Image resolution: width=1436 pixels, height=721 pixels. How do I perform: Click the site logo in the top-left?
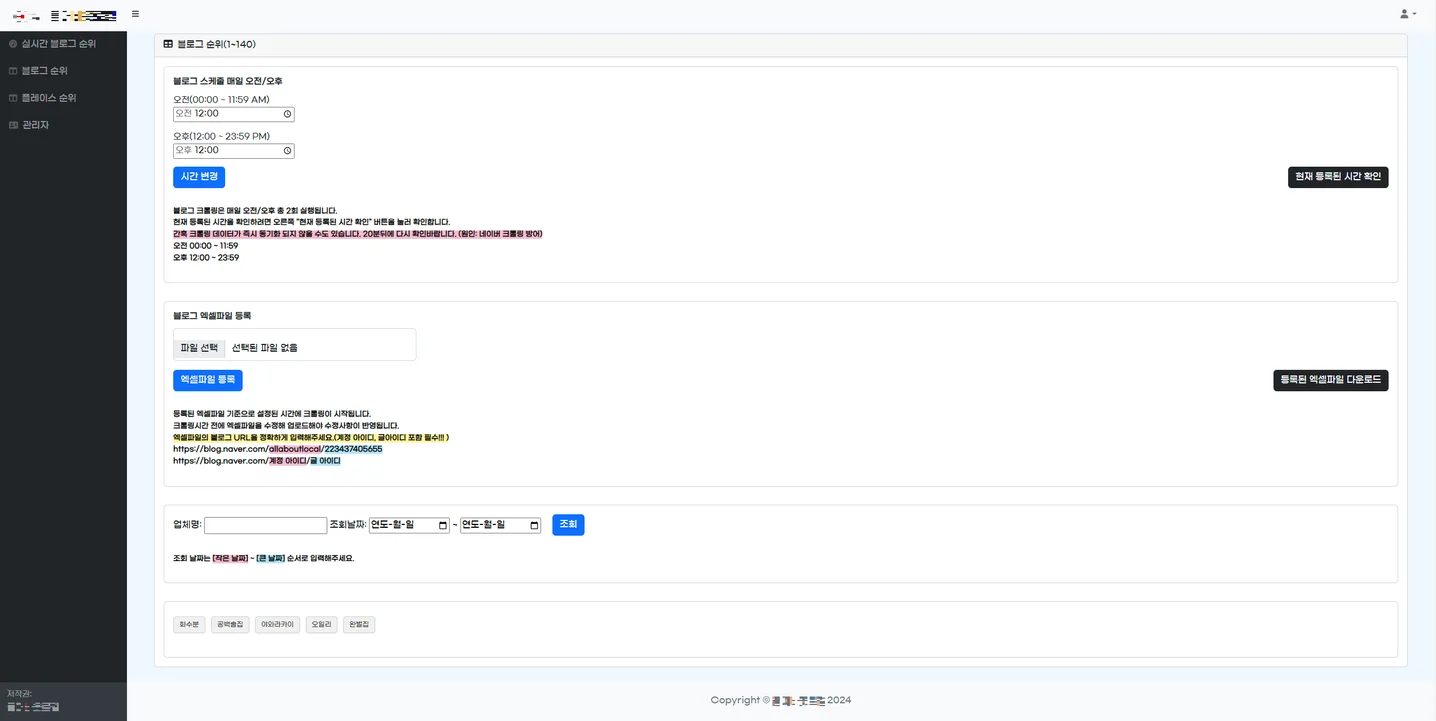[64, 15]
